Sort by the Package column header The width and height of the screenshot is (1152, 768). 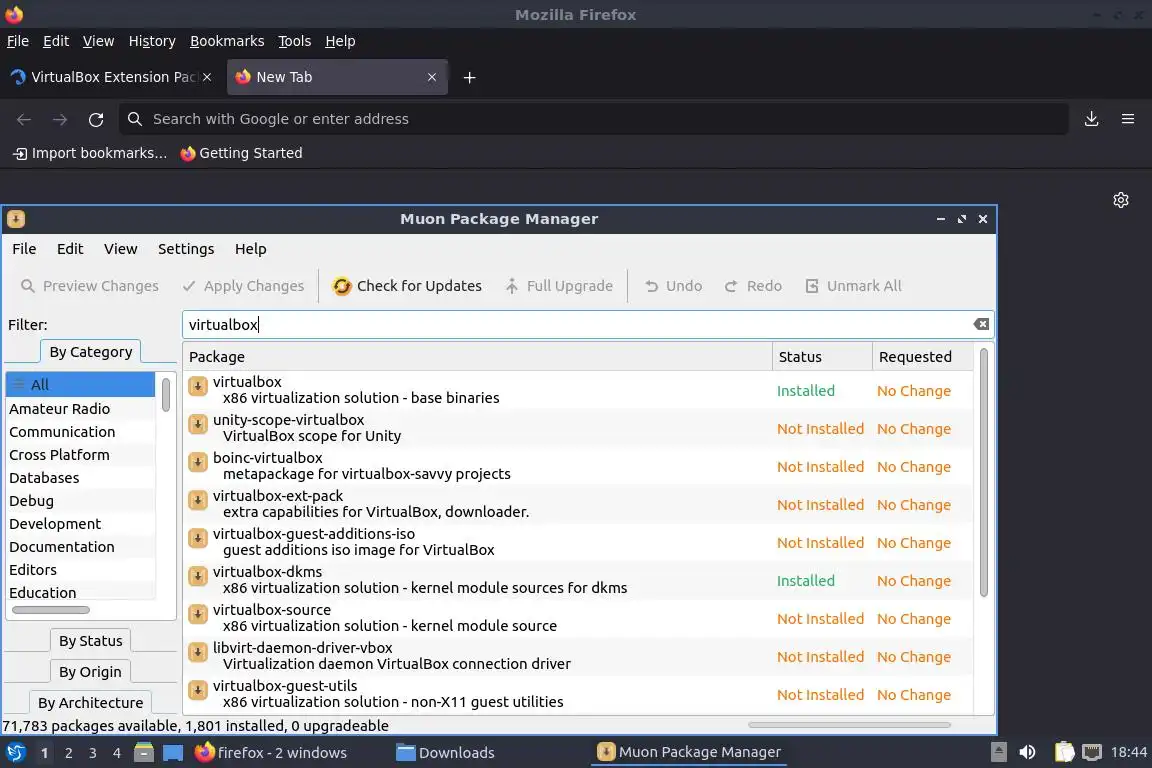(x=478, y=356)
